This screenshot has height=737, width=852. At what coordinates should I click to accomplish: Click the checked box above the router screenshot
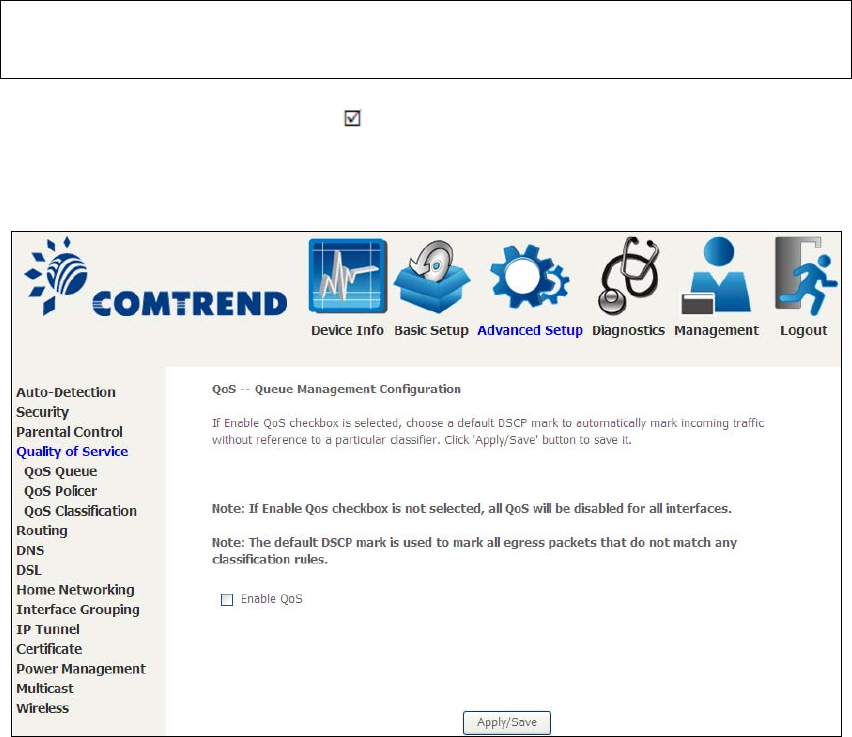352,118
